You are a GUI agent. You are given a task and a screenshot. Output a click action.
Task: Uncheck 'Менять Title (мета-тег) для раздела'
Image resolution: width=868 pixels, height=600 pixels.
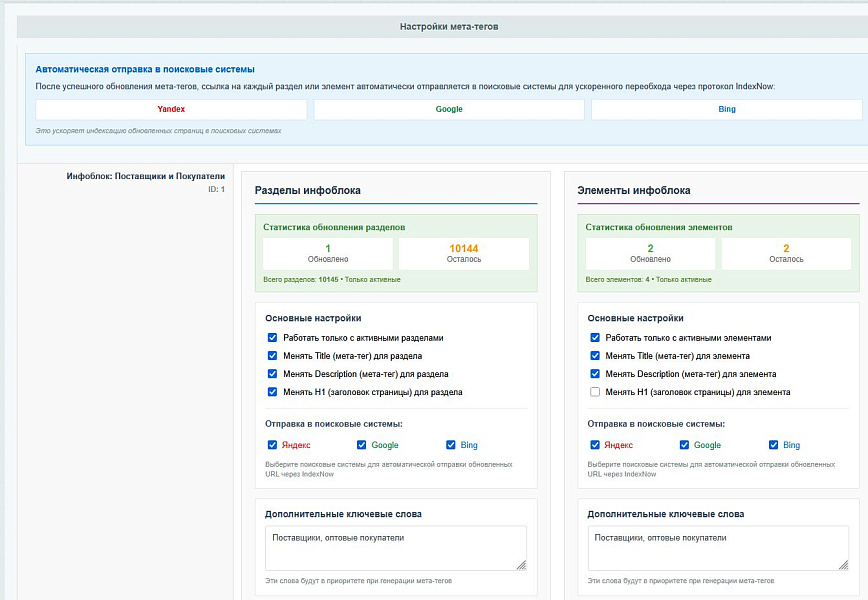(272, 356)
